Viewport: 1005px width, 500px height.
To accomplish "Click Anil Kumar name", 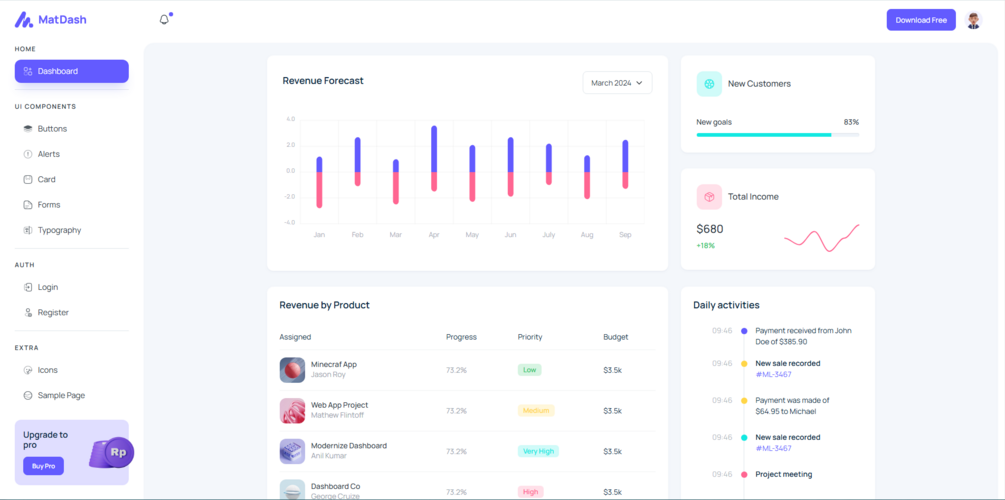I will coord(329,456).
